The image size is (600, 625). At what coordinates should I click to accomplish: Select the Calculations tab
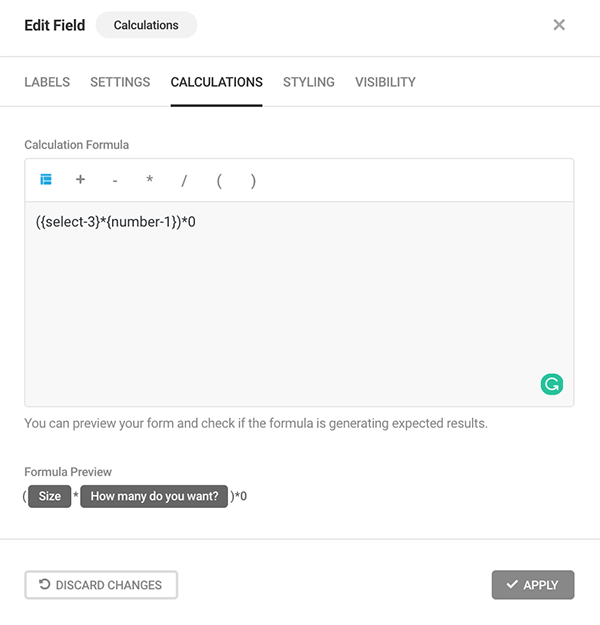[216, 82]
